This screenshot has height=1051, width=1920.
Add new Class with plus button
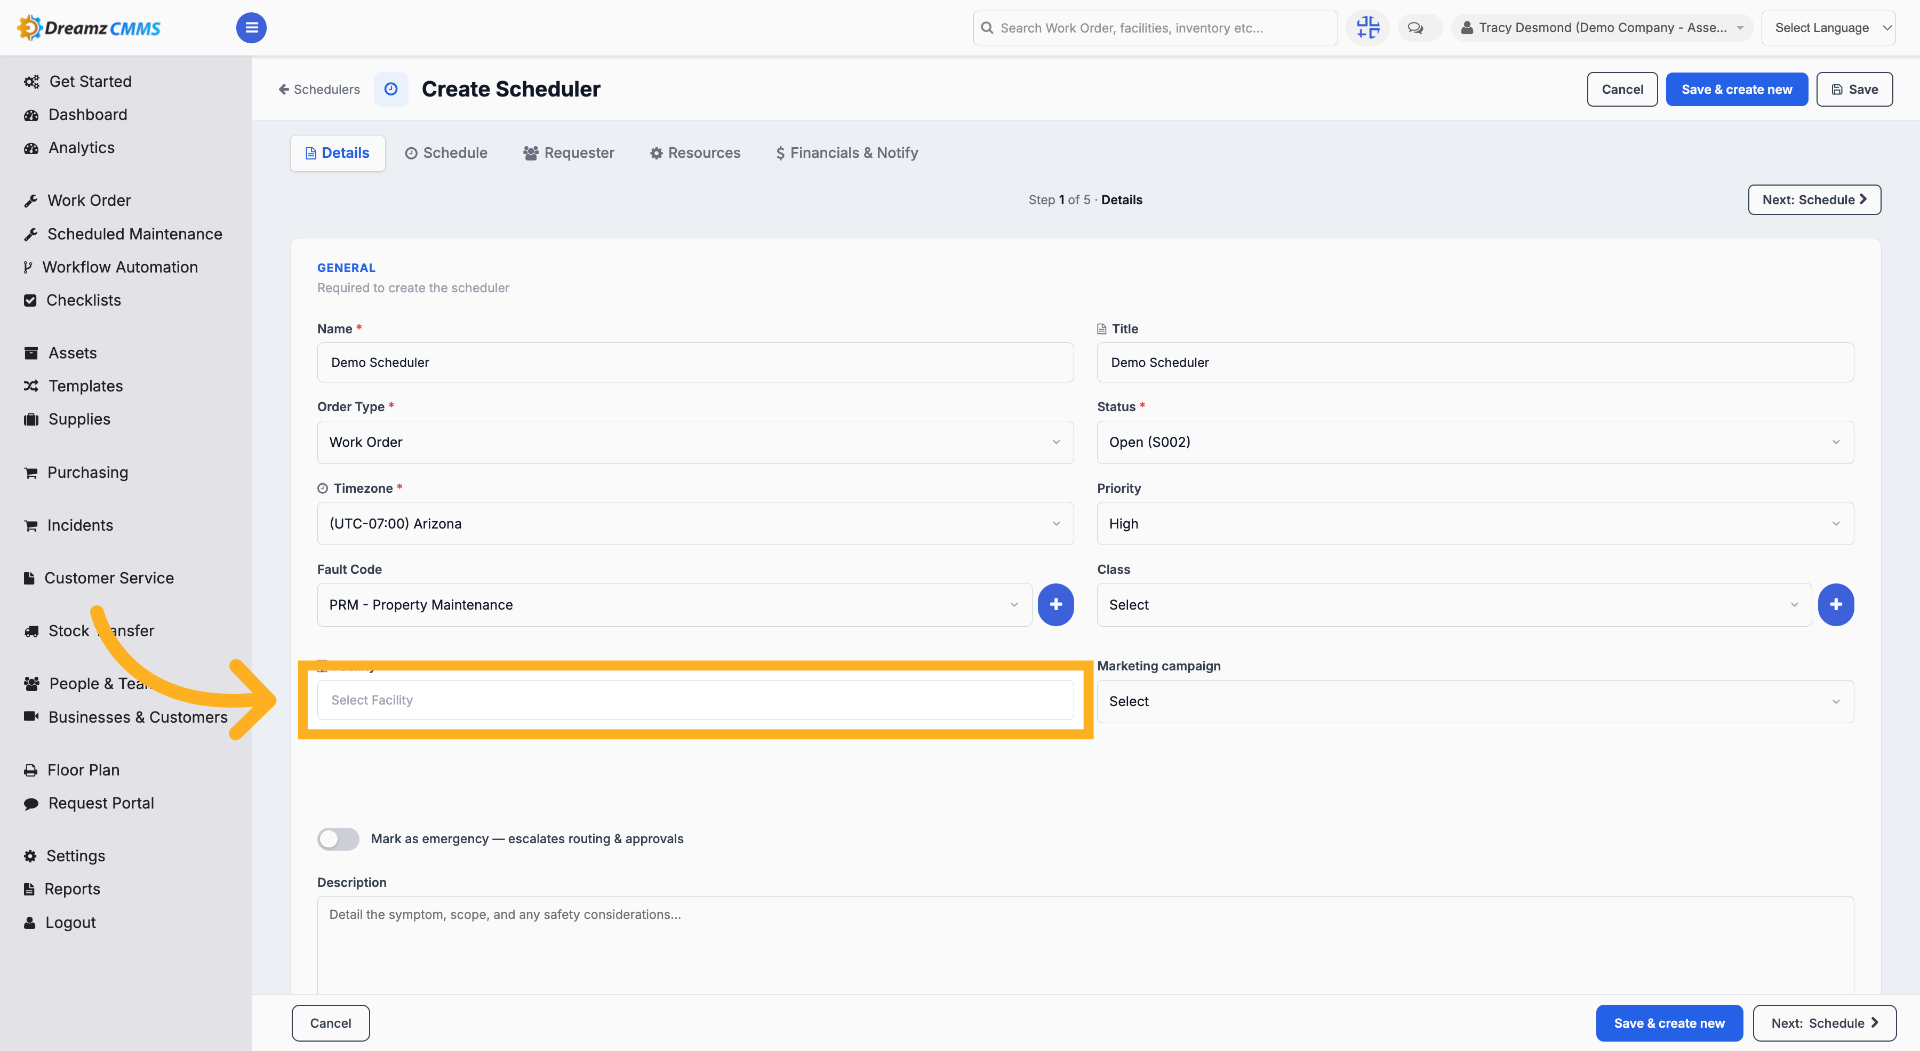pyautogui.click(x=1836, y=605)
